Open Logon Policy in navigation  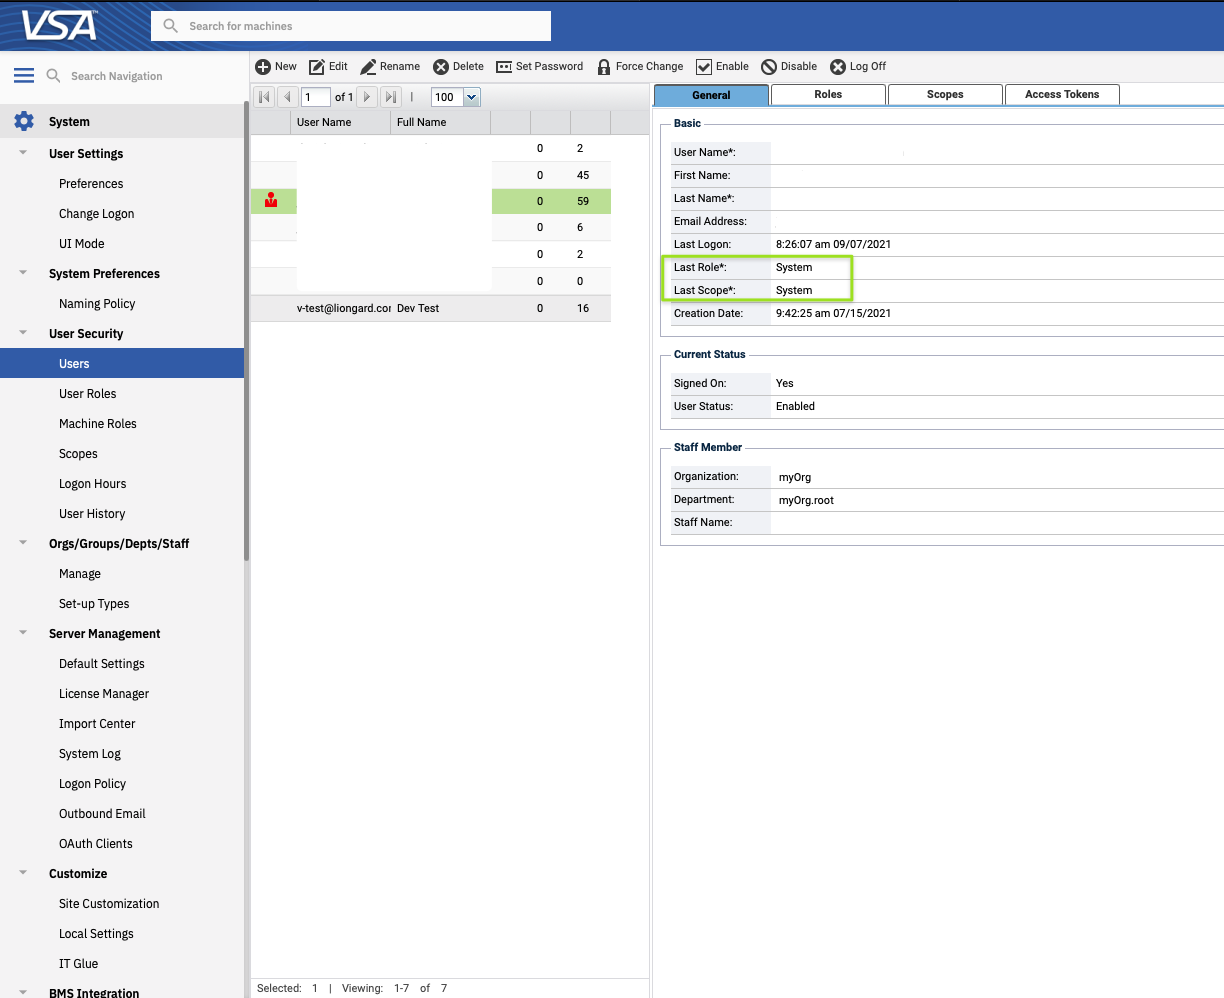pyautogui.click(x=92, y=783)
